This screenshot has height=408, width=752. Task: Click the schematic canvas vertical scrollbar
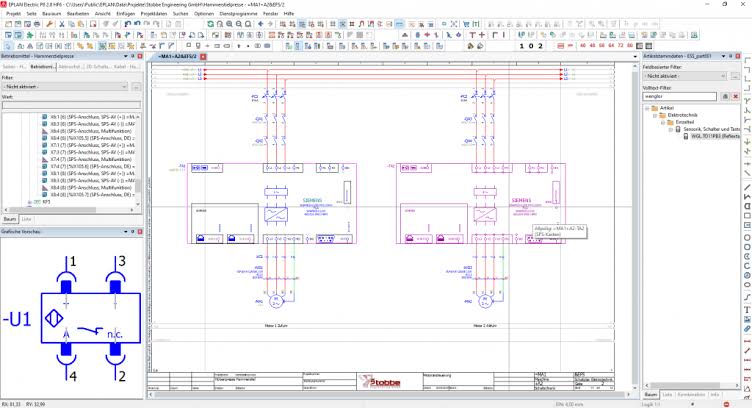click(x=635, y=225)
